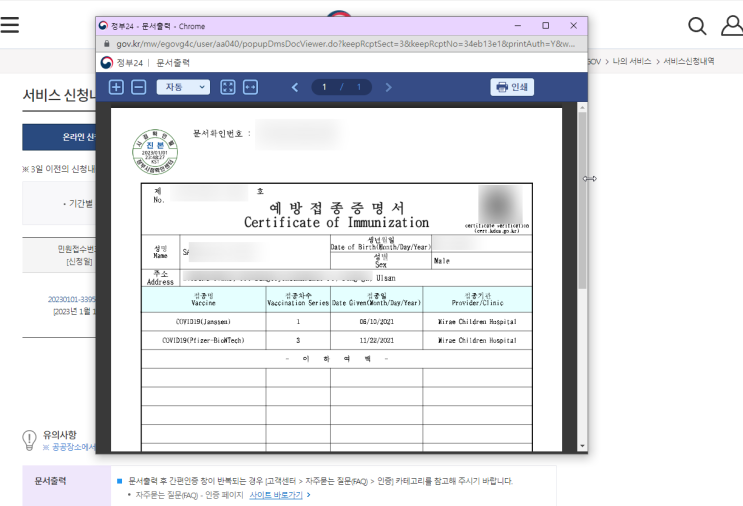Image resolution: width=743 pixels, height=506 pixels.
Task: Zoom in with the plus icon
Action: click(x=116, y=87)
